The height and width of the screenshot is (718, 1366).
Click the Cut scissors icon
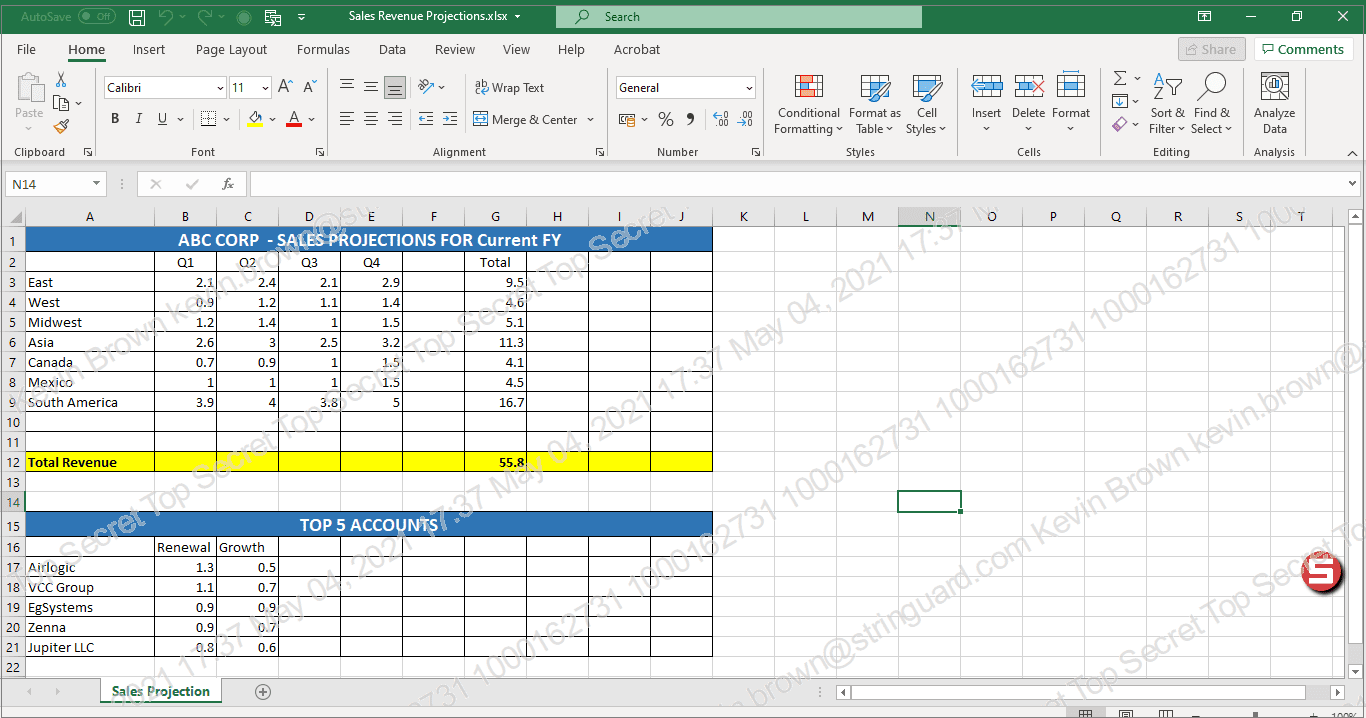(x=61, y=79)
